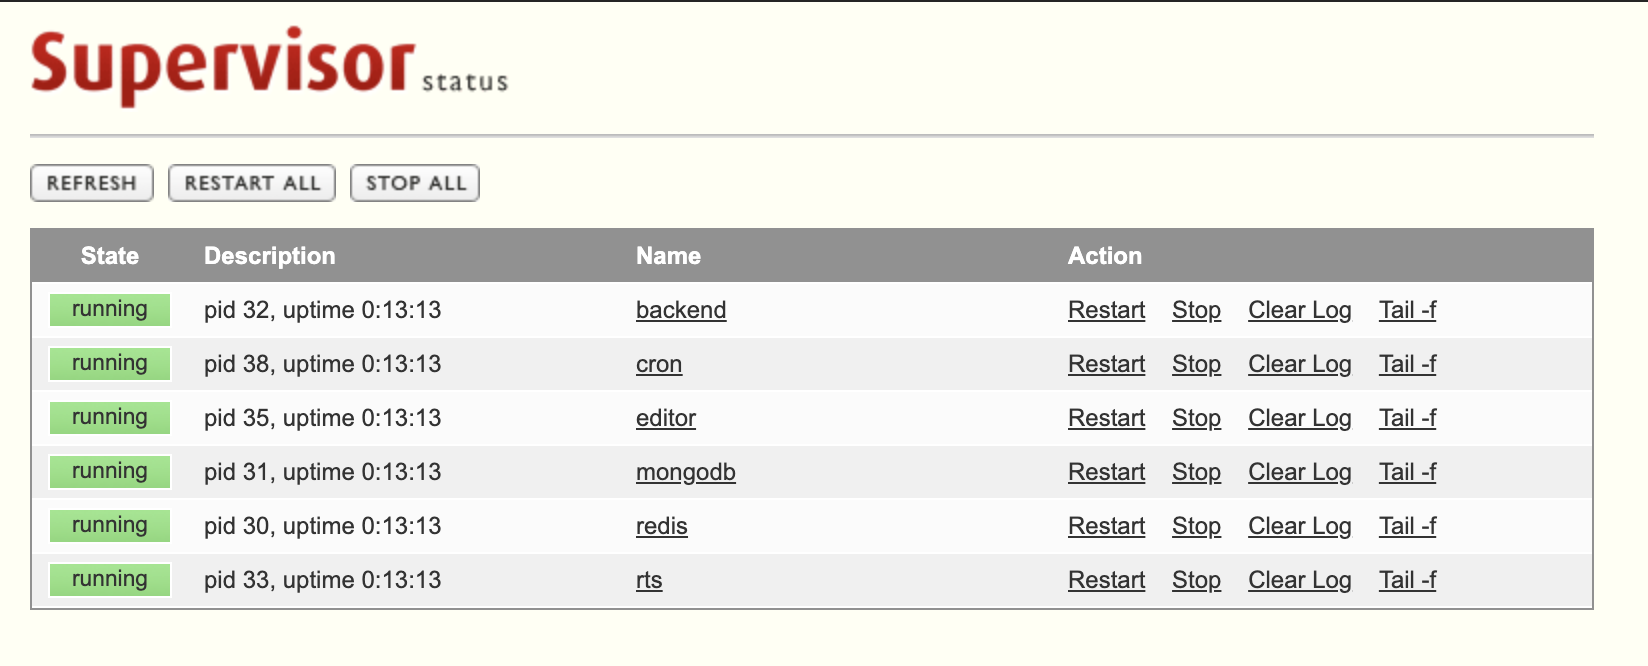This screenshot has width=1648, height=666.
Task: Click the green running badge for mongodb
Action: point(109,472)
